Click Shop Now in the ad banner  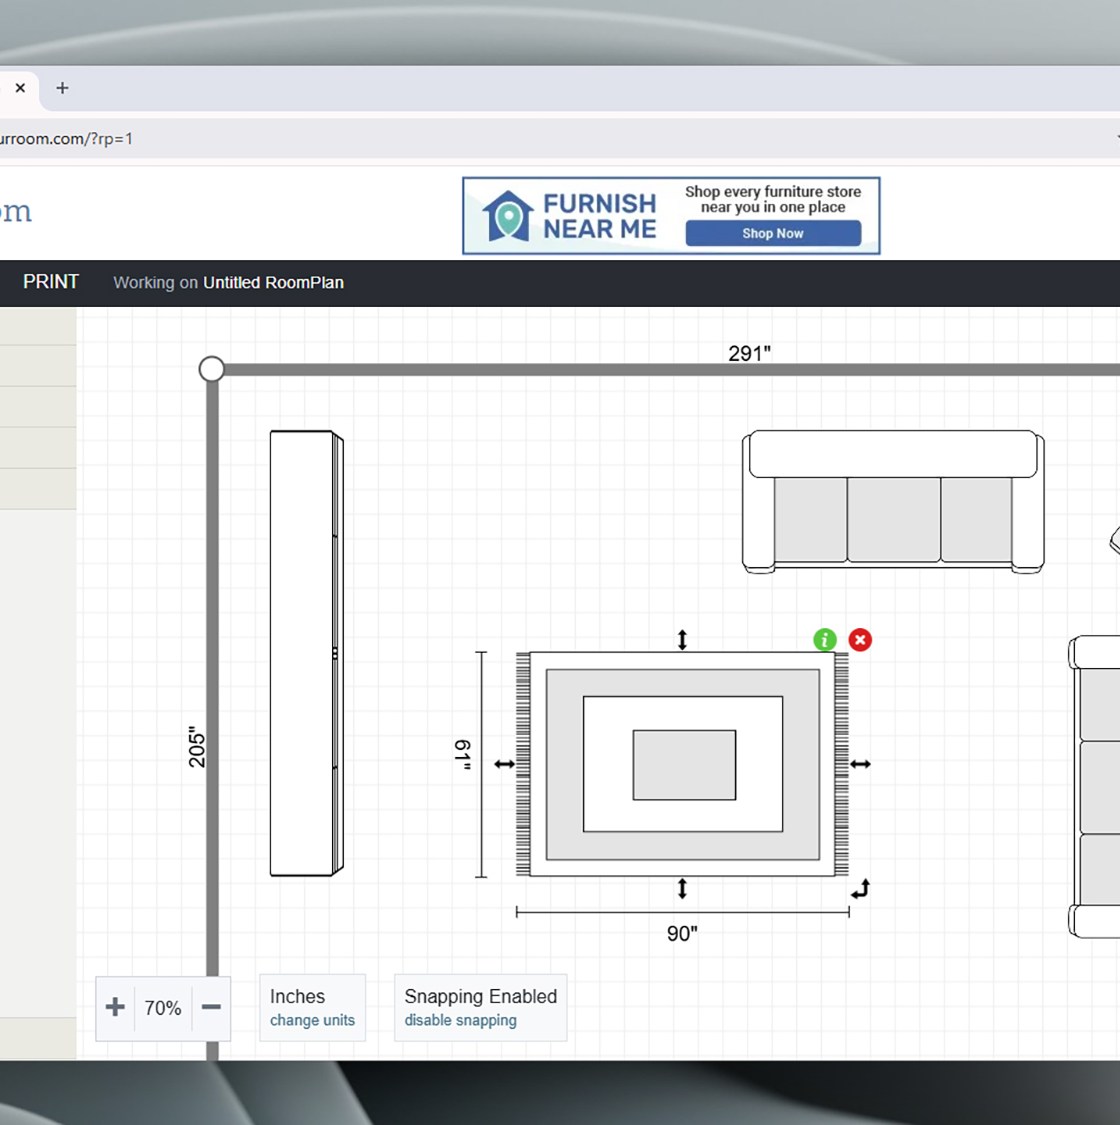[x=772, y=233]
